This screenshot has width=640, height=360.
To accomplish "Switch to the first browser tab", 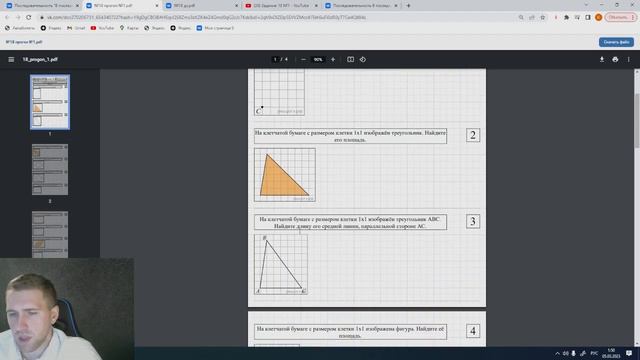I will click(41, 6).
